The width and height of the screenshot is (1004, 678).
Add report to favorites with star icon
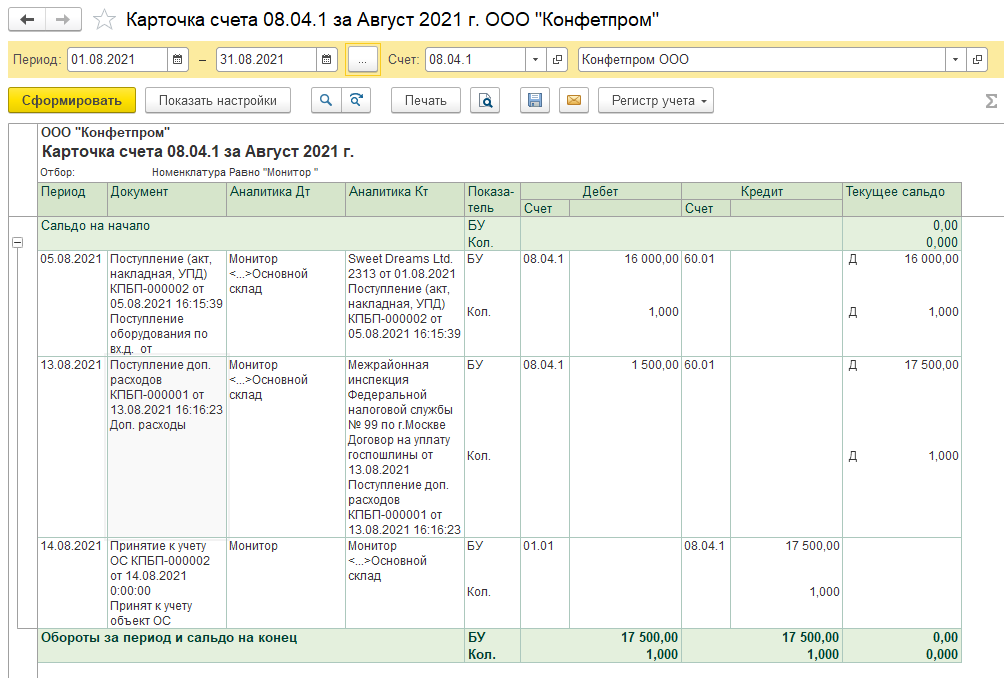tap(103, 20)
